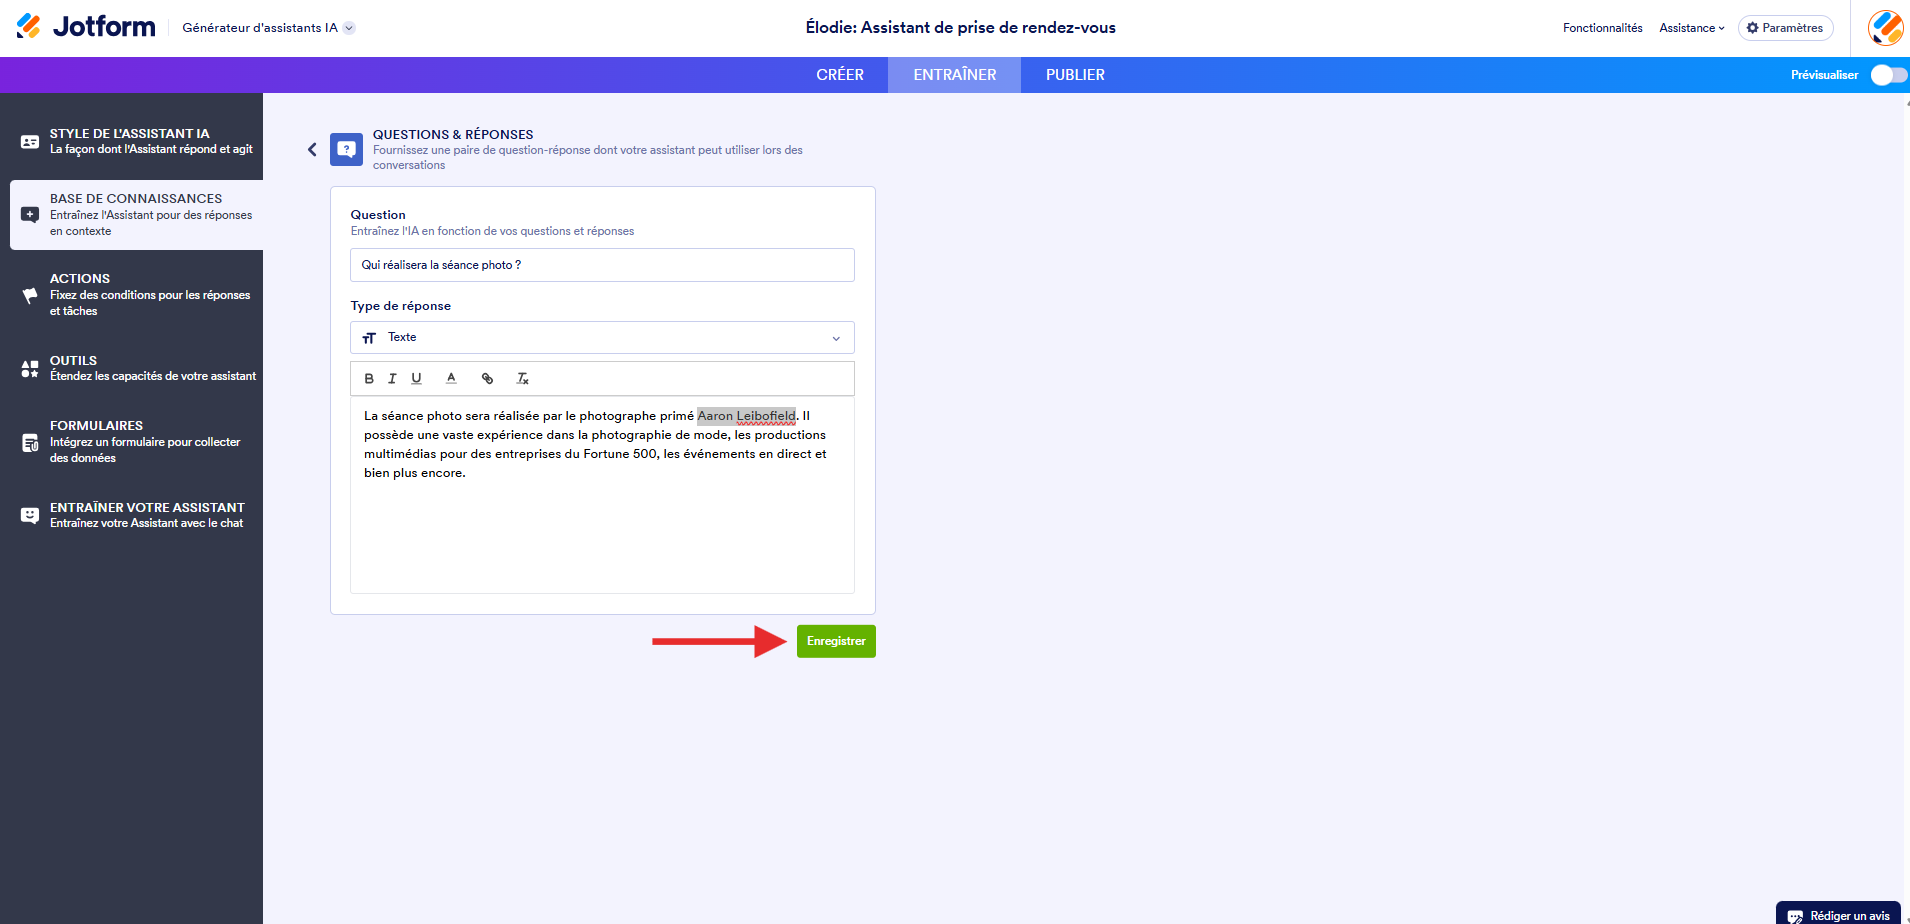This screenshot has width=1910, height=924.
Task: Toggle italic formatting
Action: pyautogui.click(x=392, y=378)
